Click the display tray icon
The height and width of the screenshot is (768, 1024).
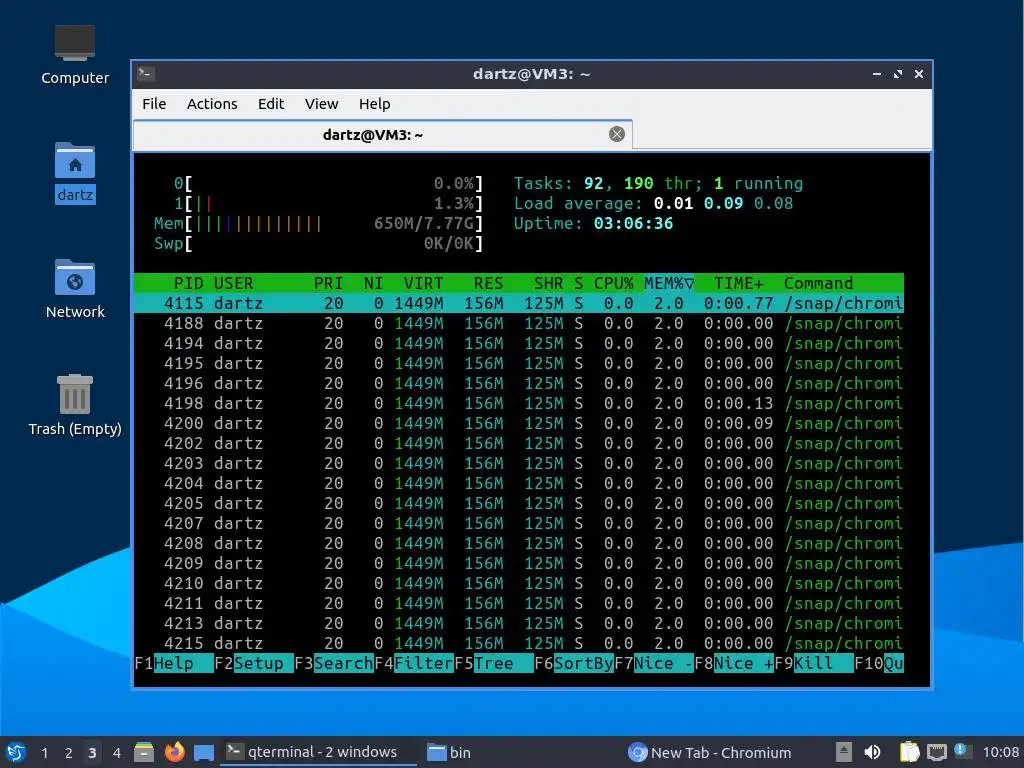tap(936, 752)
